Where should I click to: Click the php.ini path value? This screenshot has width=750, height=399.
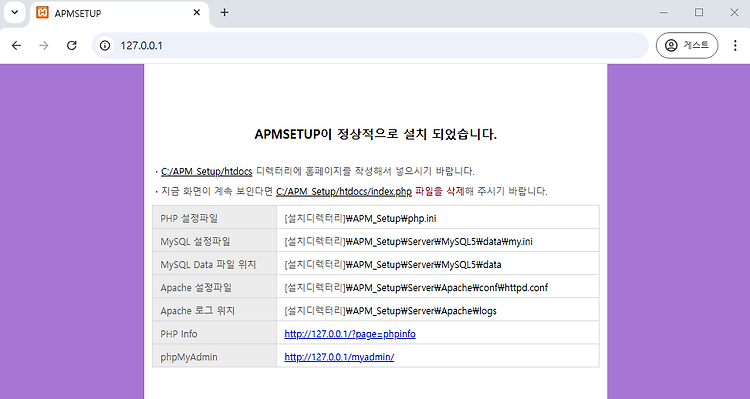tap(360, 218)
